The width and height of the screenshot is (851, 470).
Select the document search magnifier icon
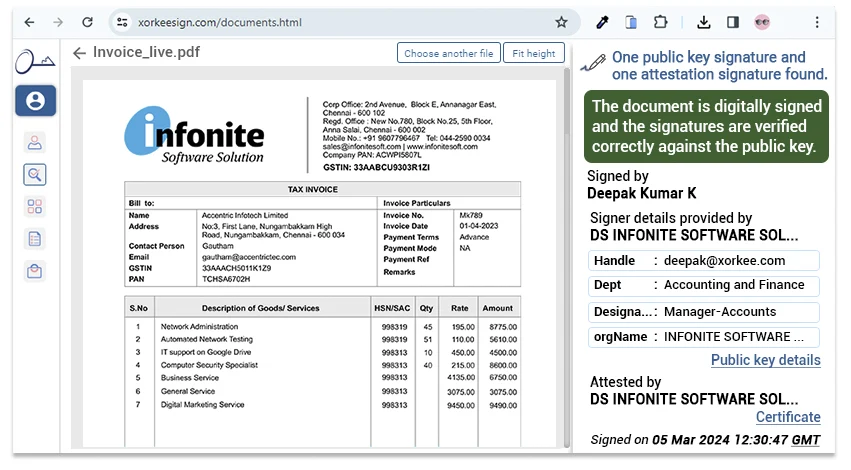[x=35, y=175]
